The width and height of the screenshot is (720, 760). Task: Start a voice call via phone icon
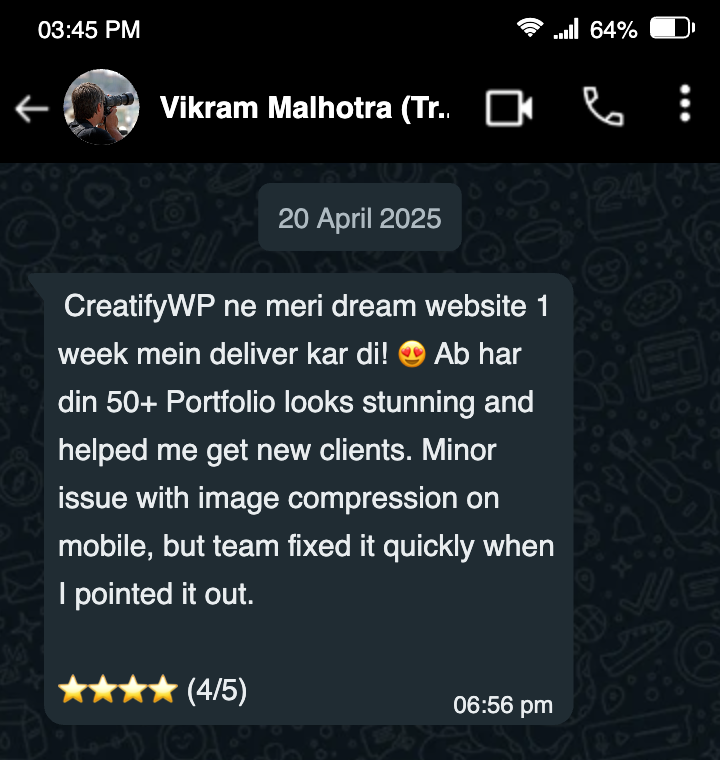coord(603,107)
